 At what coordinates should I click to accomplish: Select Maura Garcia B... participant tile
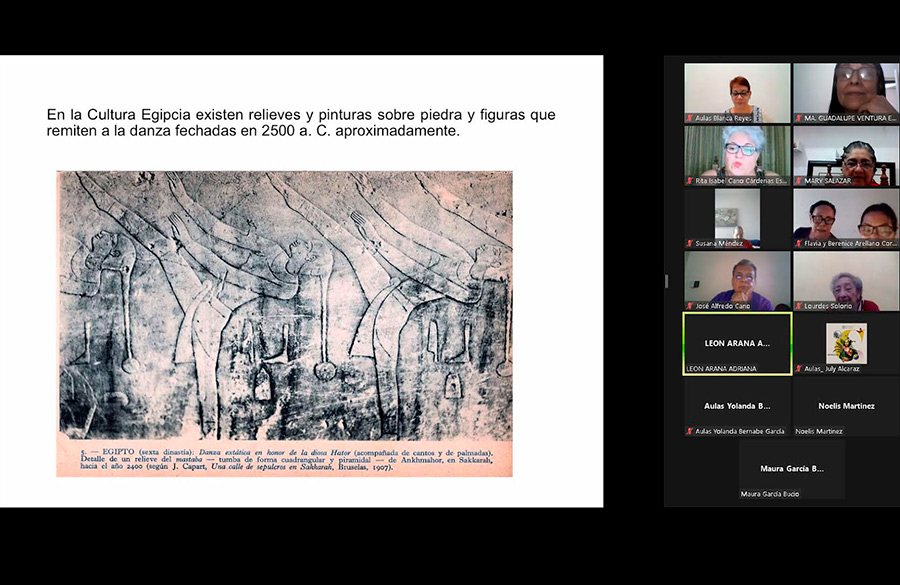tap(792, 468)
